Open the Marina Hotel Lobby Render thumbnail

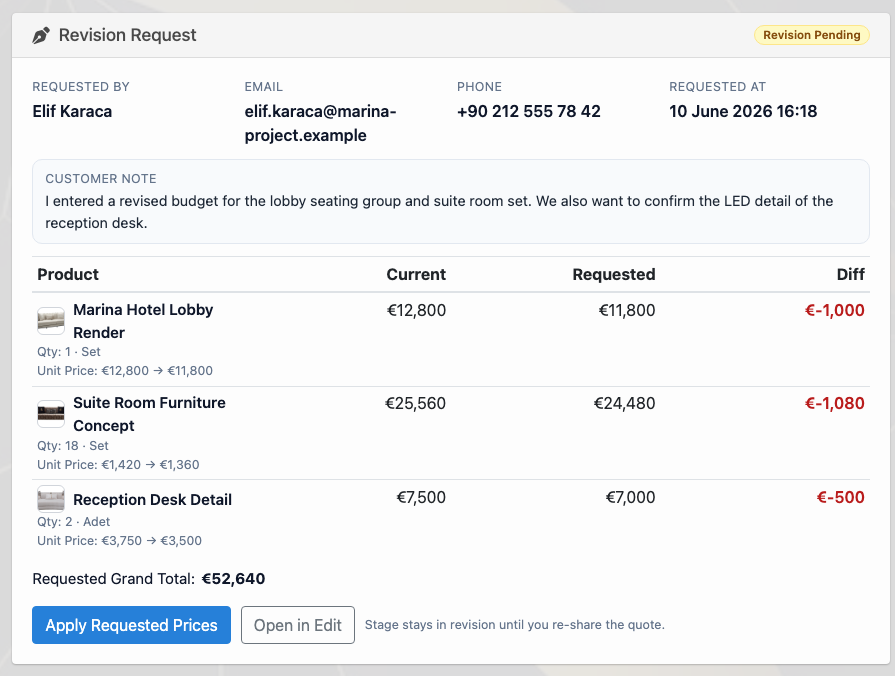tap(51, 321)
